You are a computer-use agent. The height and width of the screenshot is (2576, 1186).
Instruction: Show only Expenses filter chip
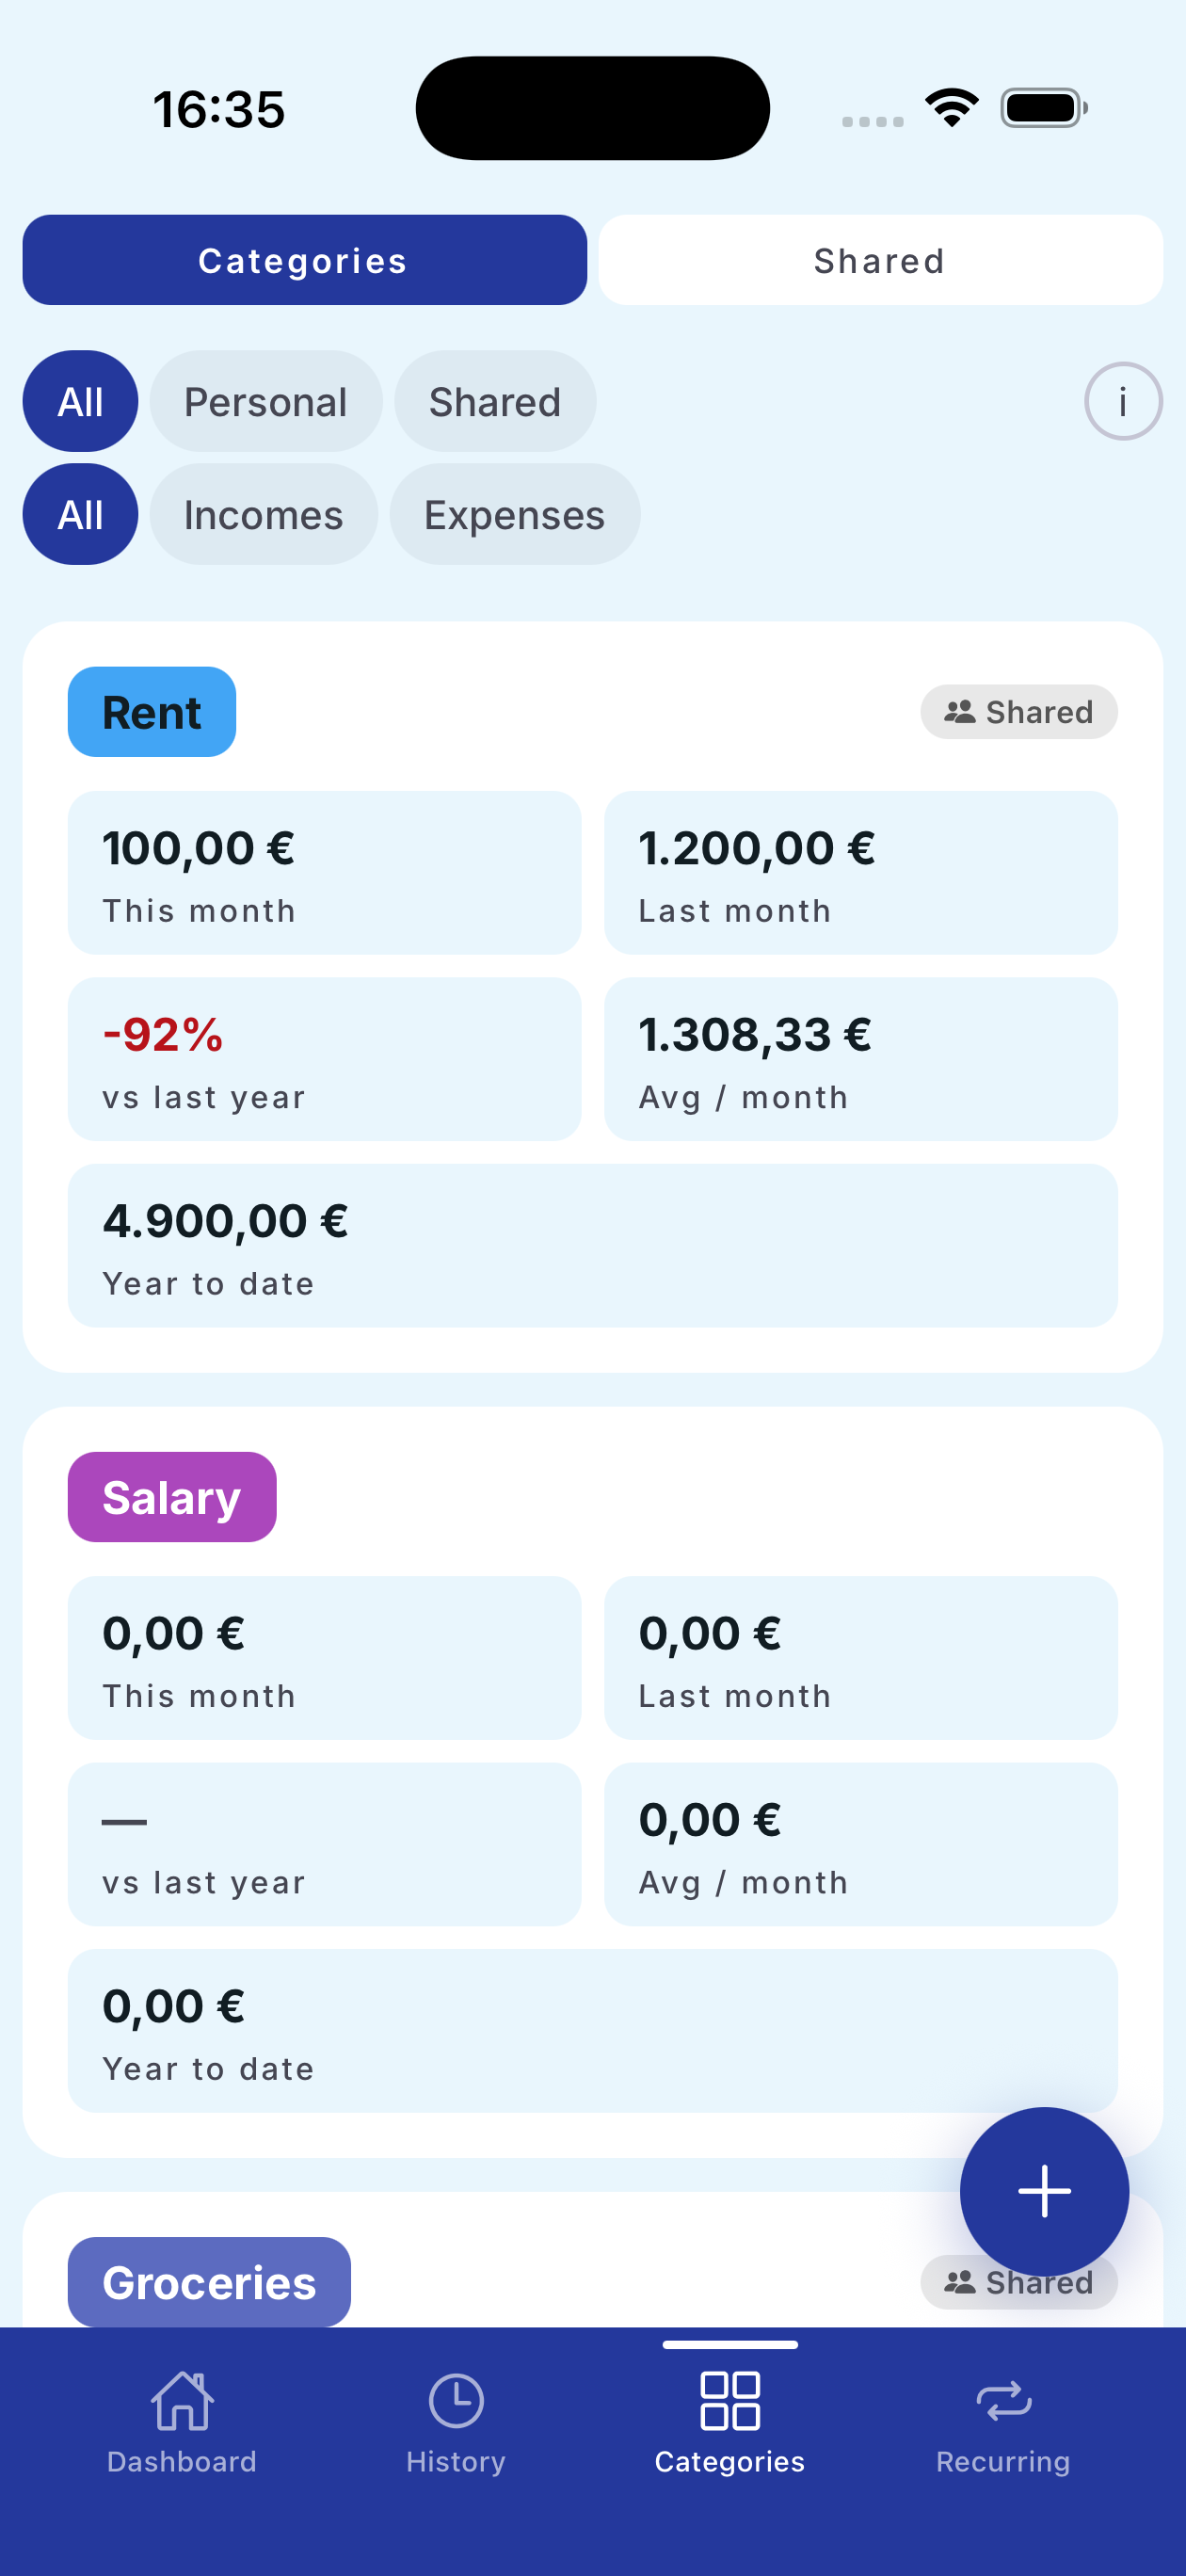coord(514,515)
